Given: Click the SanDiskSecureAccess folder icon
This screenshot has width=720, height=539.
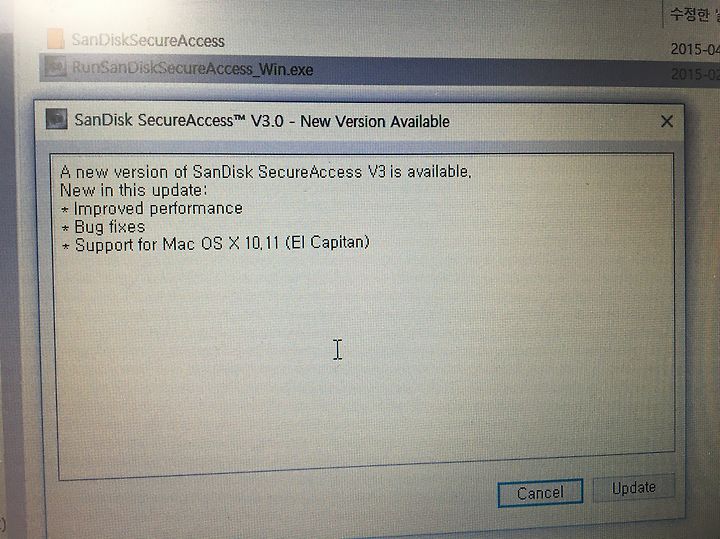Looking at the screenshot, I should click(56, 39).
